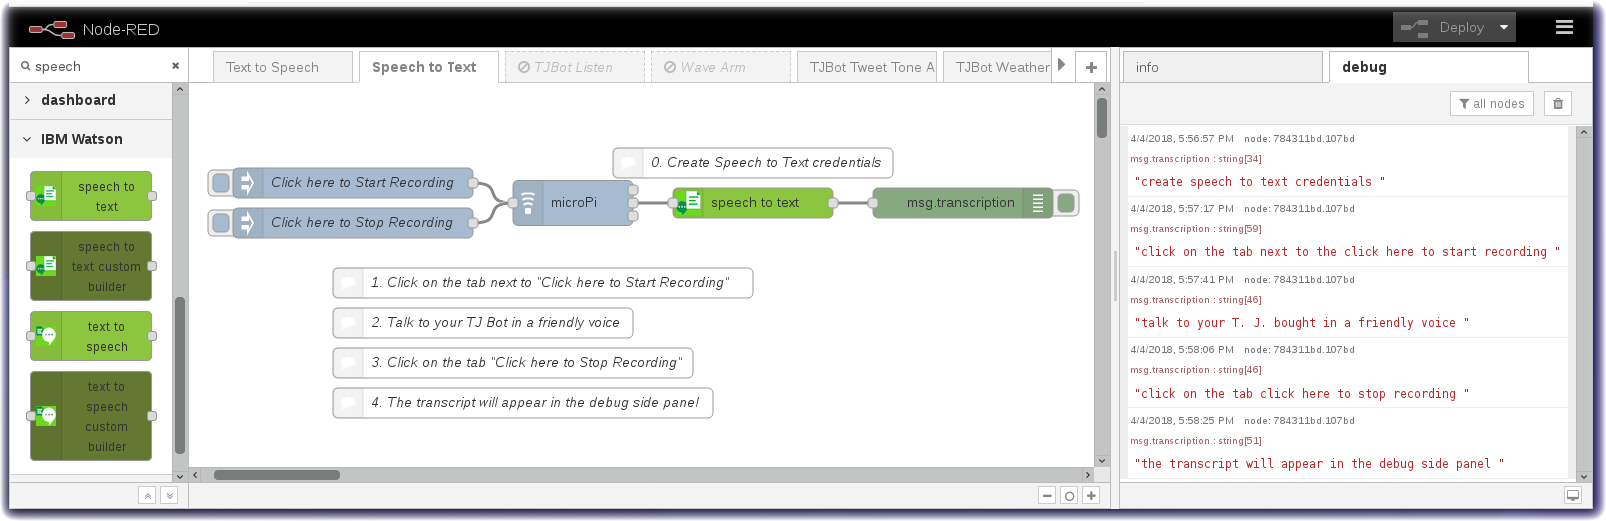Collapse the IBM Watson palette category
This screenshot has width=1606, height=521.
click(91, 139)
